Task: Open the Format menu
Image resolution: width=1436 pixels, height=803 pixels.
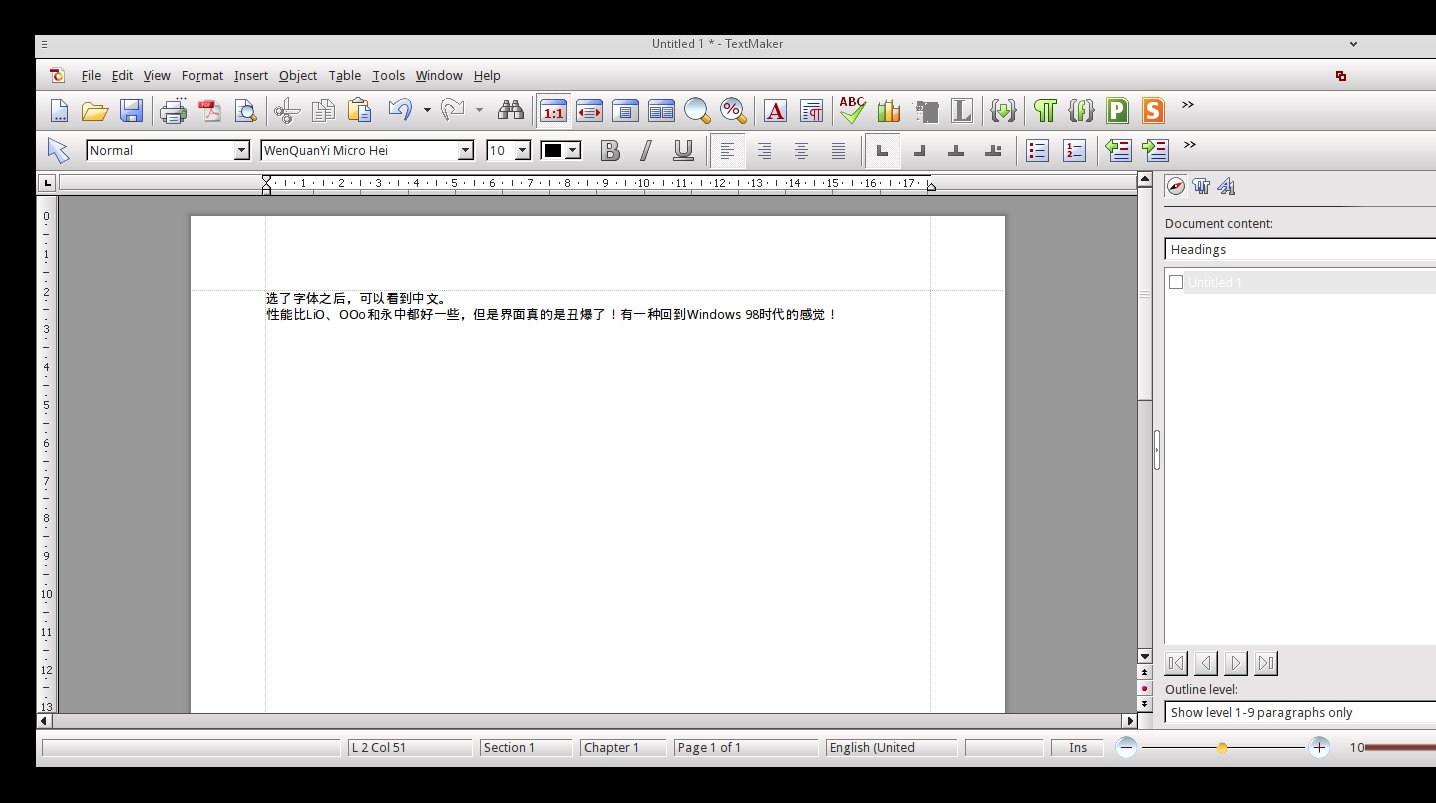Action: pyautogui.click(x=202, y=75)
